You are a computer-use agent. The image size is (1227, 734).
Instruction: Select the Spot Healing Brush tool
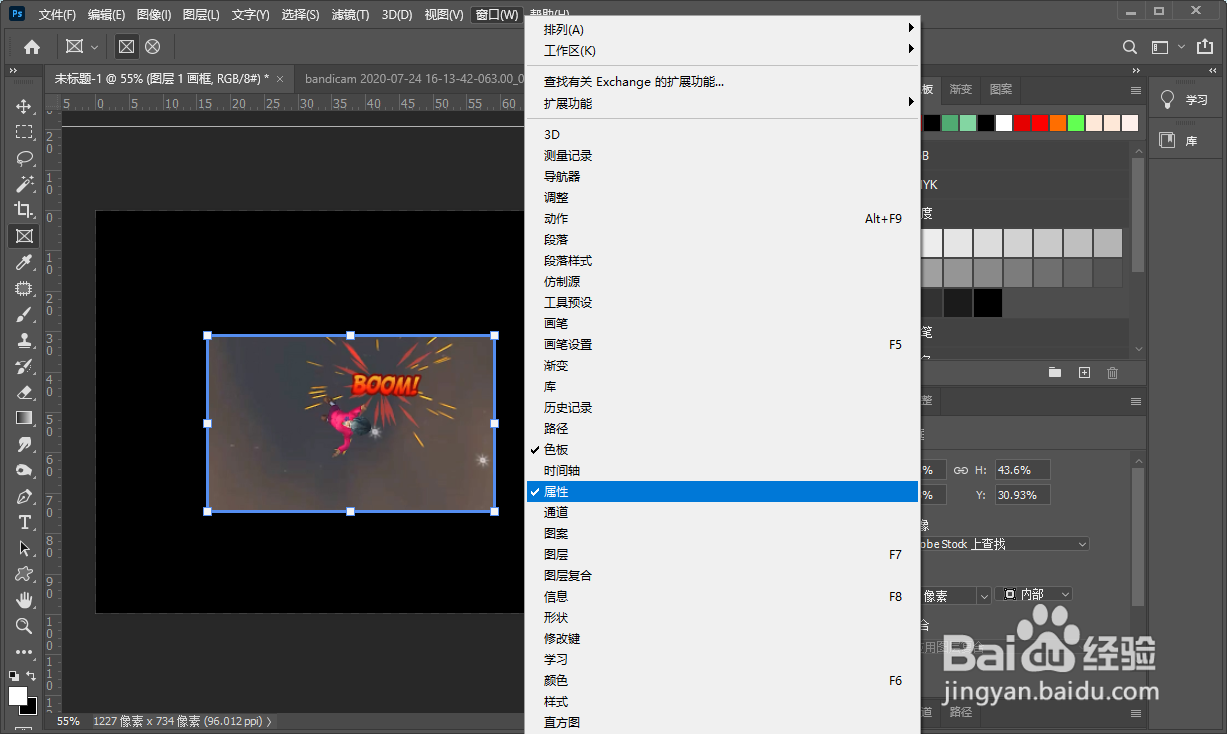pos(24,288)
